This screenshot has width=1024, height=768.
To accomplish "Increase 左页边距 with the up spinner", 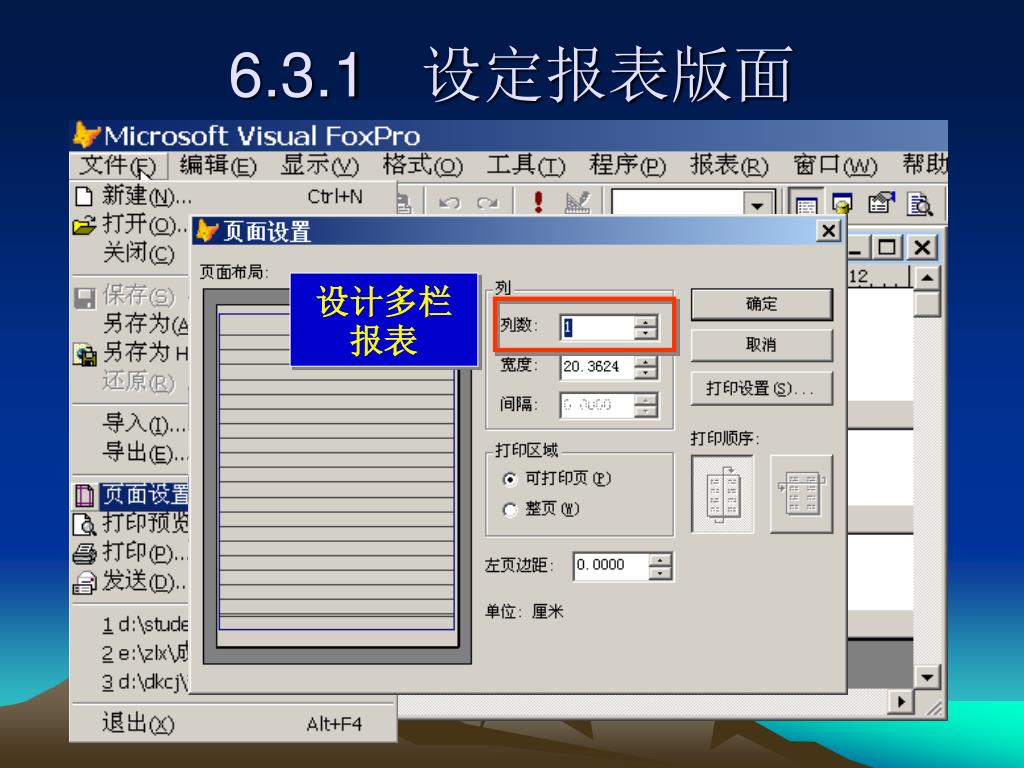I will 661,560.
